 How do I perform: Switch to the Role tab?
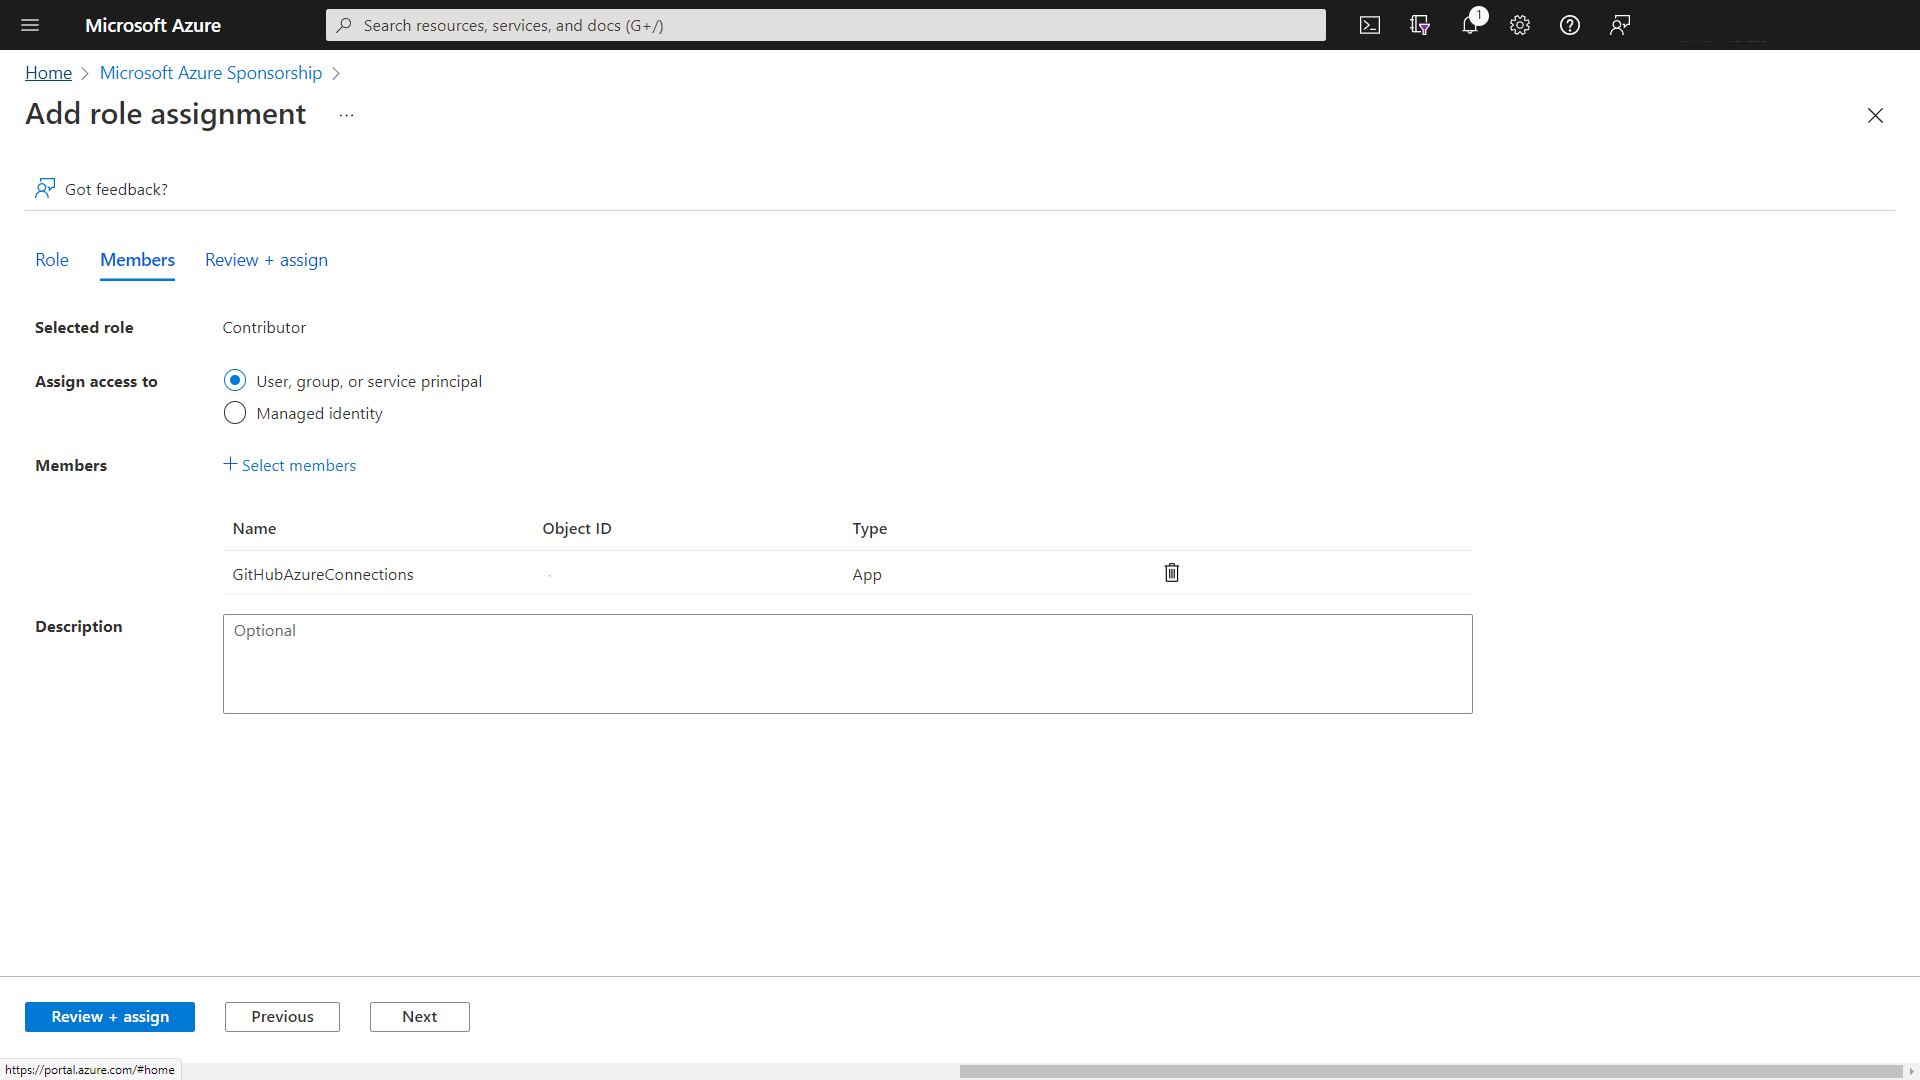point(51,259)
